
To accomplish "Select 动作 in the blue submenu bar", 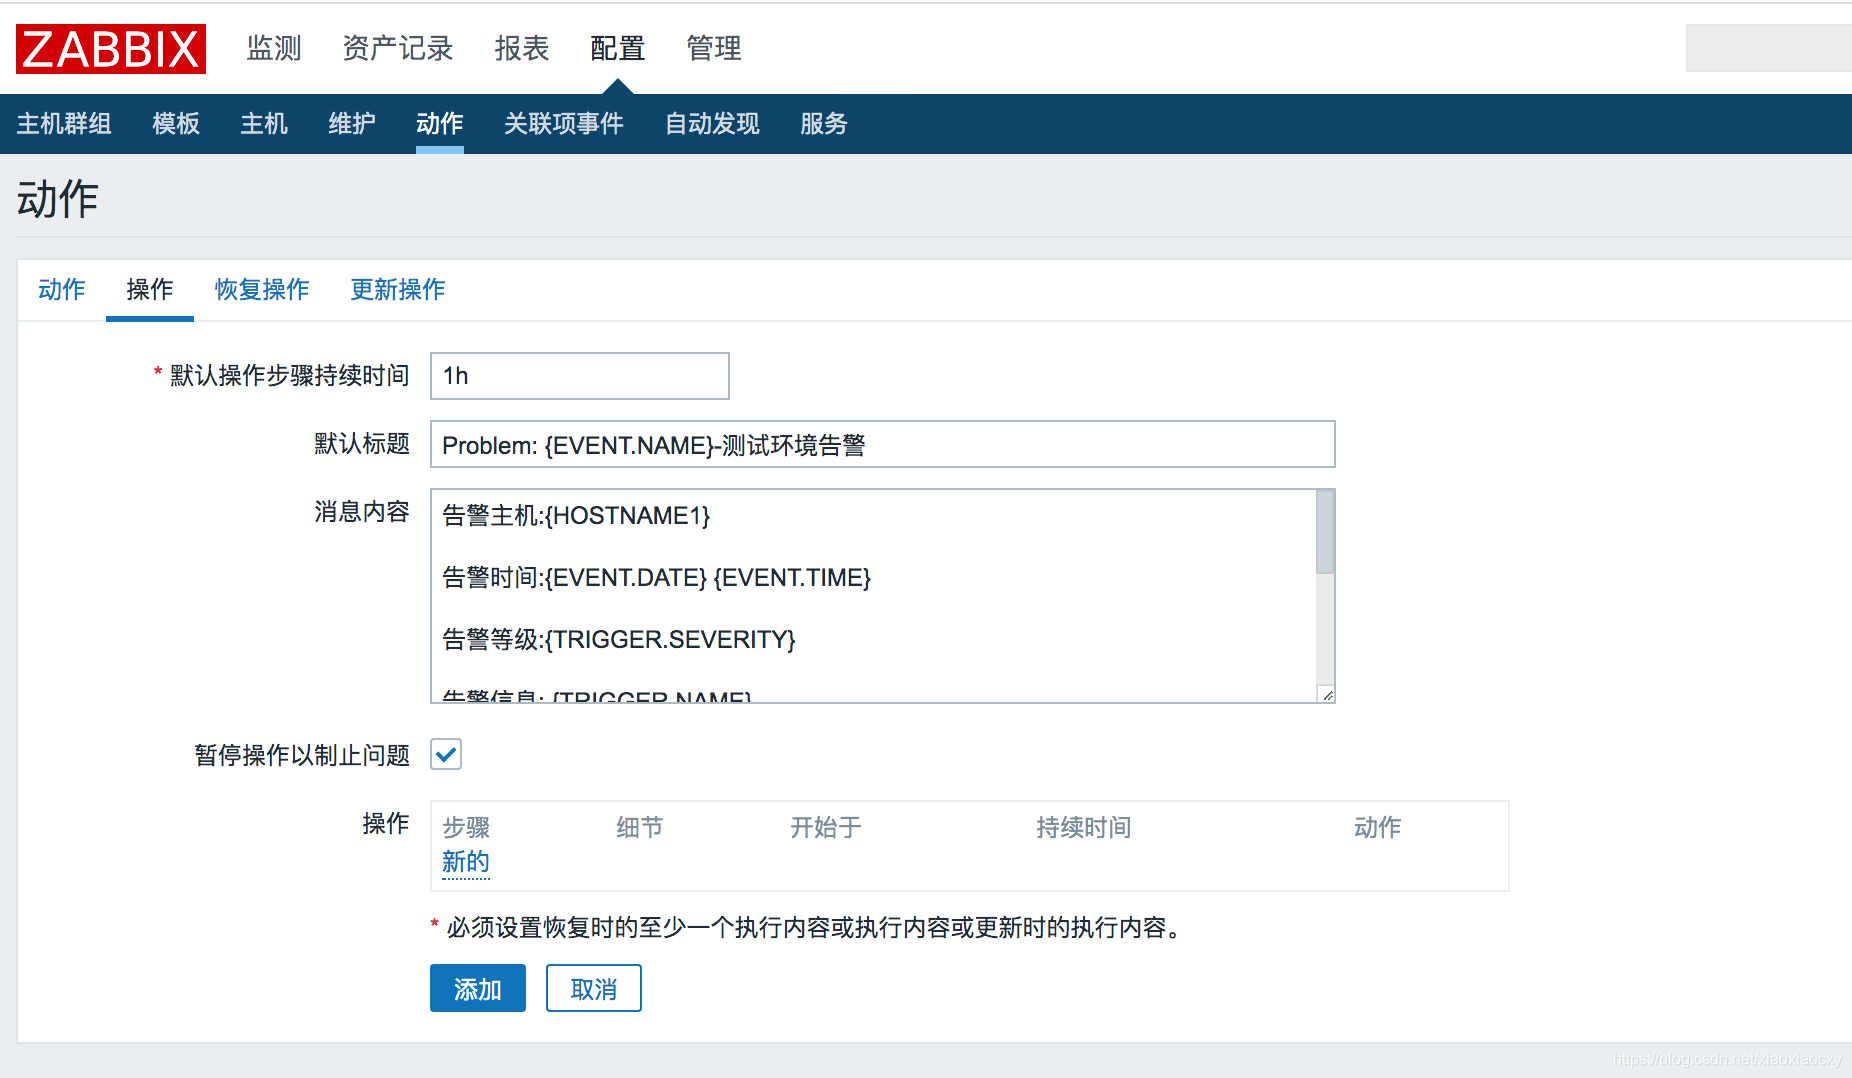I will point(440,124).
